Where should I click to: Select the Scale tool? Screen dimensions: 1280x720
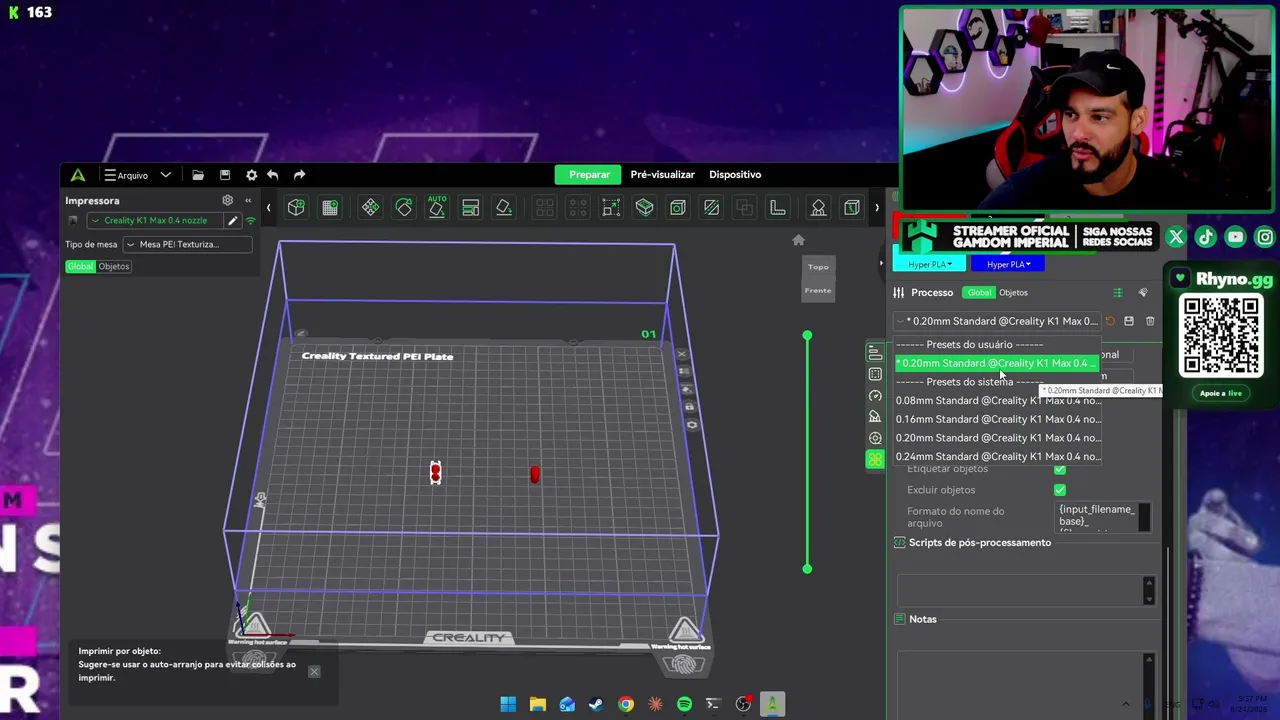[x=611, y=207]
